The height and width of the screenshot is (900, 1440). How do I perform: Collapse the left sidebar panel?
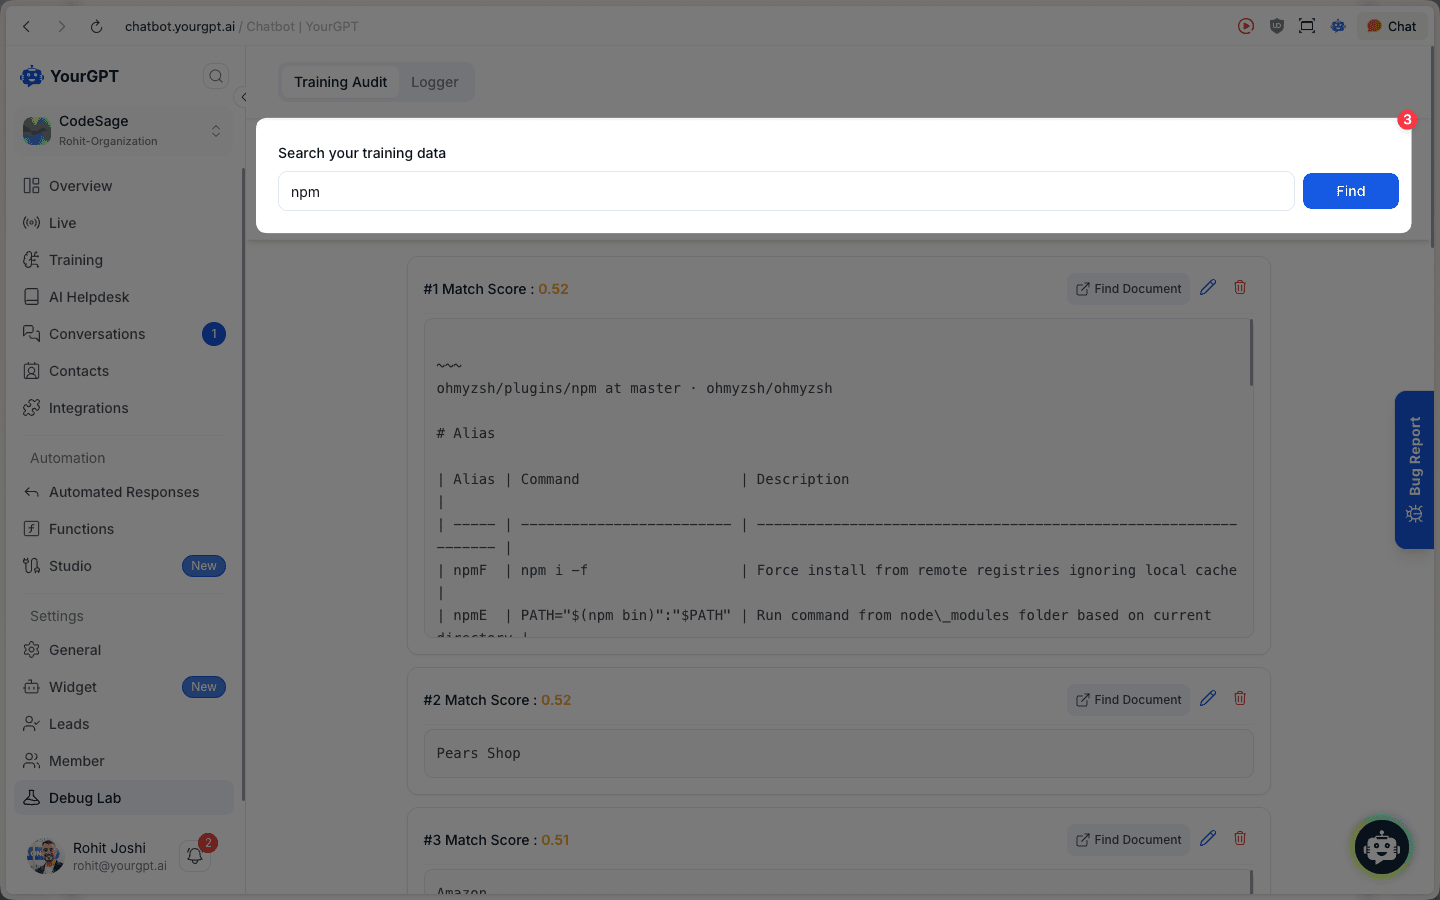[243, 97]
